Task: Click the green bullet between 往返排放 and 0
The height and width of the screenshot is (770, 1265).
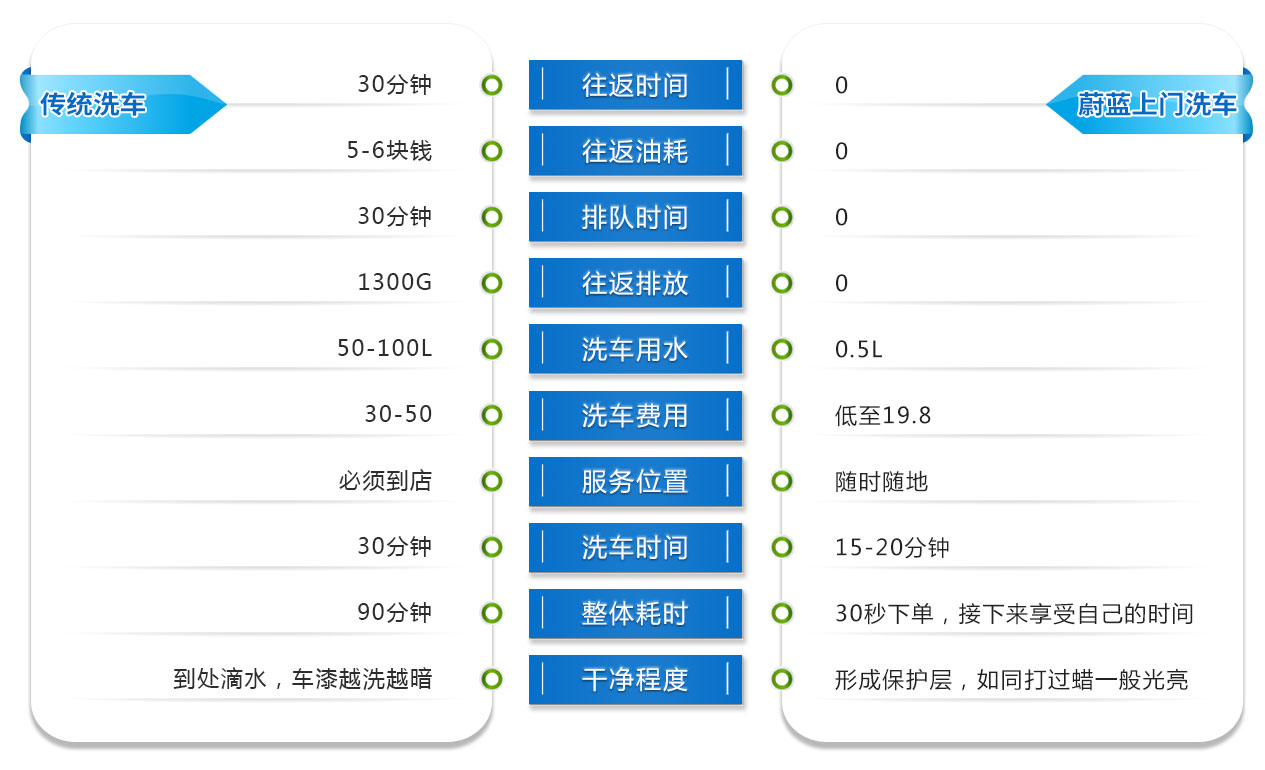Action: pyautogui.click(x=782, y=283)
